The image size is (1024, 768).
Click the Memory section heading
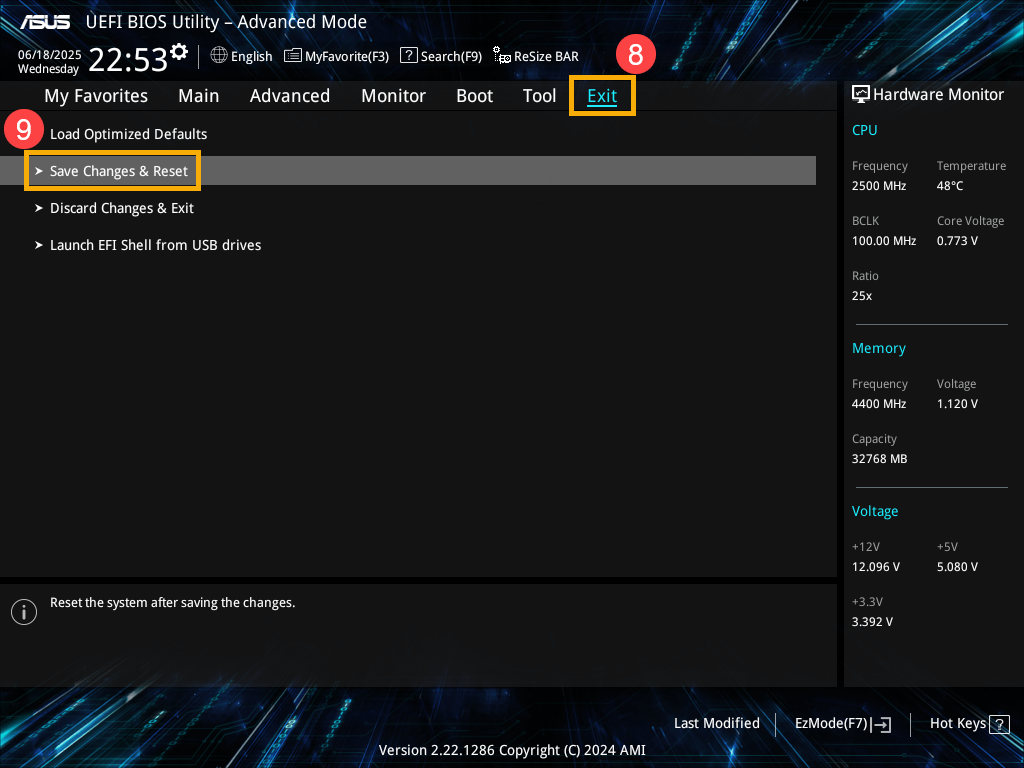(x=878, y=349)
